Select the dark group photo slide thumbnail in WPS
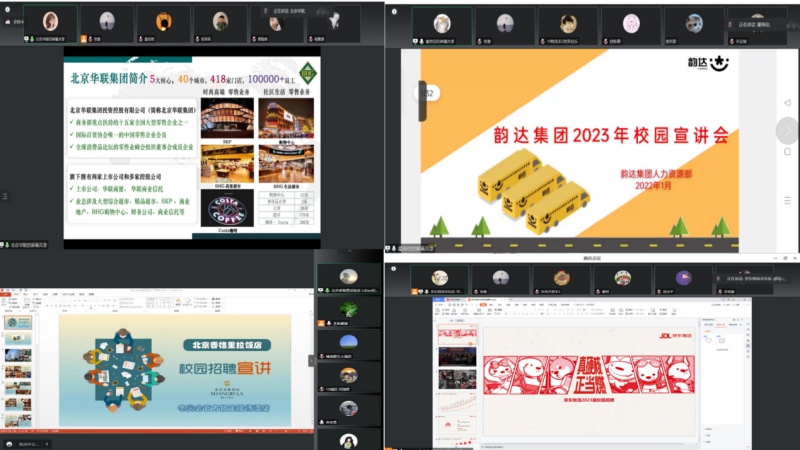 coord(457,356)
